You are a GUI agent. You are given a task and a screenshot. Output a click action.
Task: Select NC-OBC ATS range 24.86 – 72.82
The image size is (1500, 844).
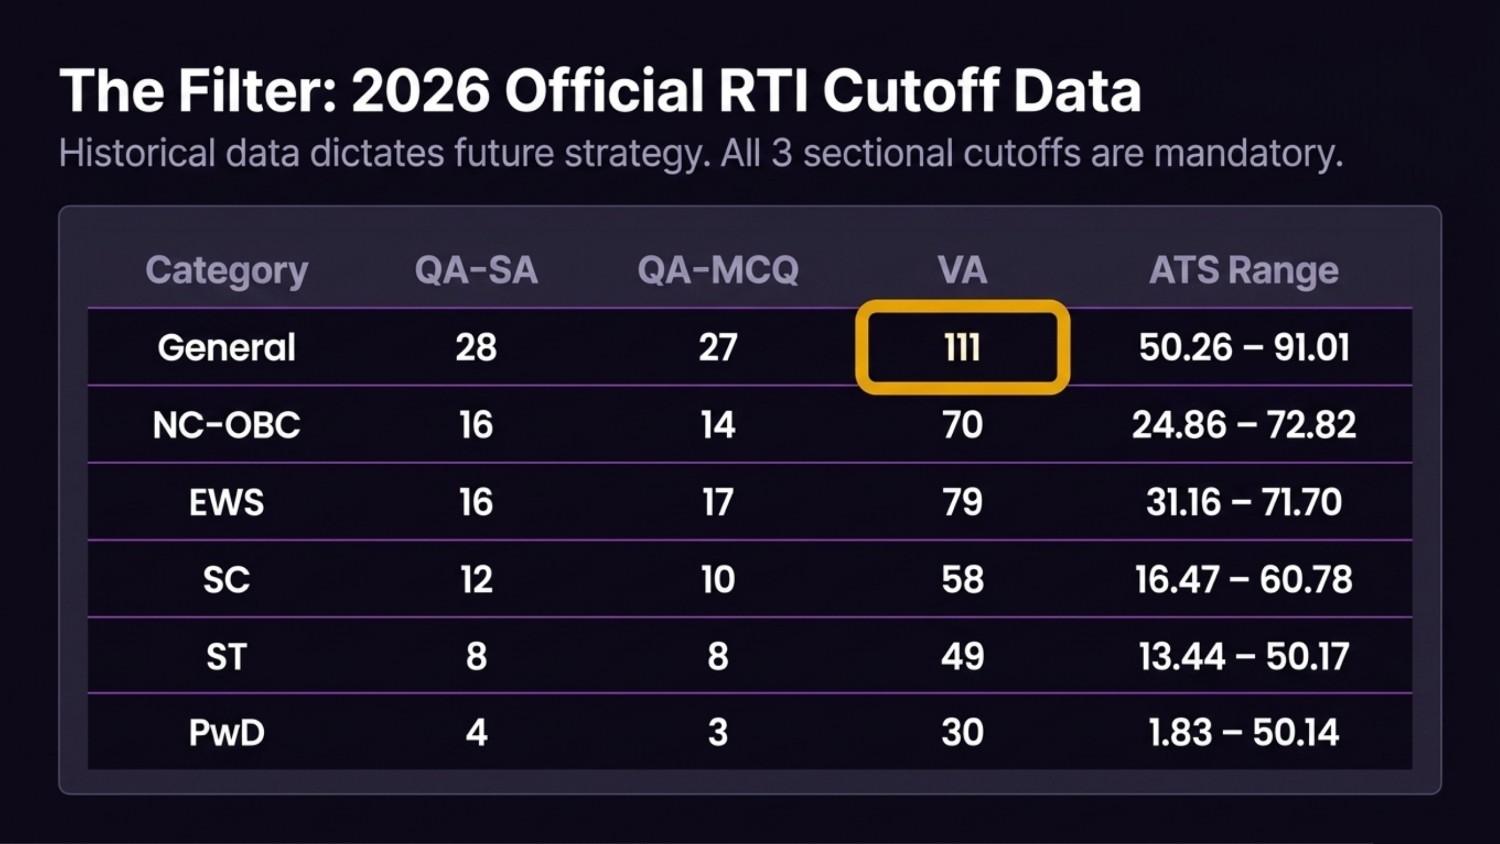tap(1244, 425)
